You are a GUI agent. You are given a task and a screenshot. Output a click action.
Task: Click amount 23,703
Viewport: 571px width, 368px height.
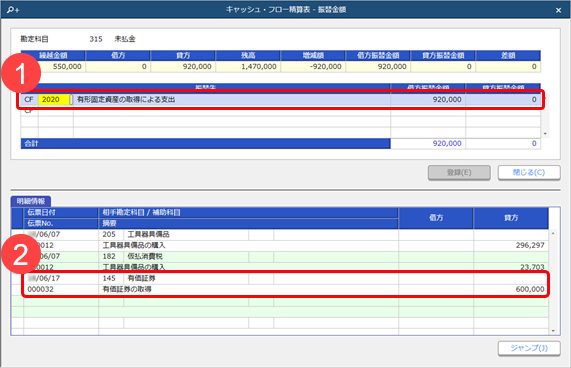532,267
